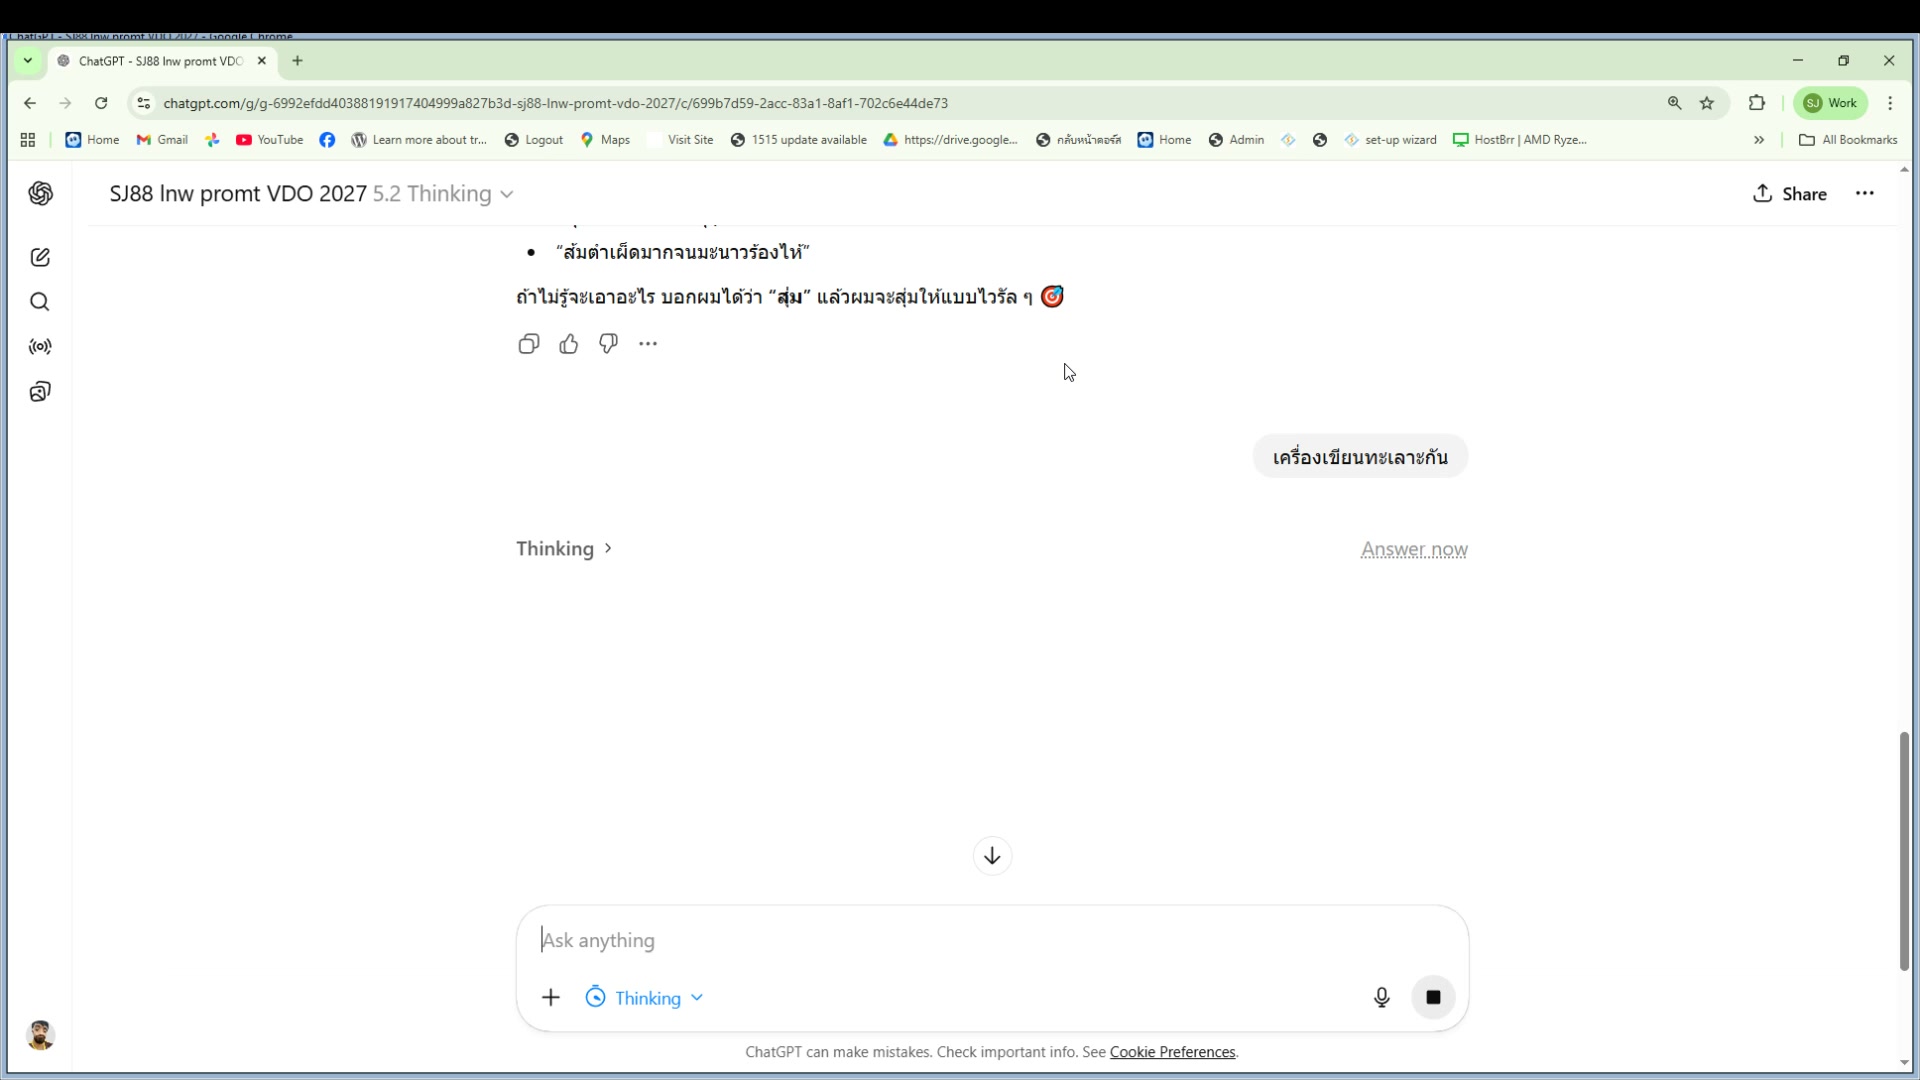Open the sidebar search chats icon
The image size is (1920, 1080).
(40, 302)
